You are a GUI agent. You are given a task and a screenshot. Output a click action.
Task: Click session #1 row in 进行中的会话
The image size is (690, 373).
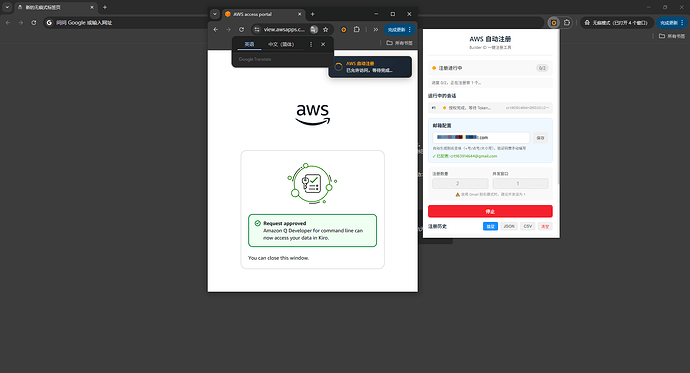coord(490,108)
